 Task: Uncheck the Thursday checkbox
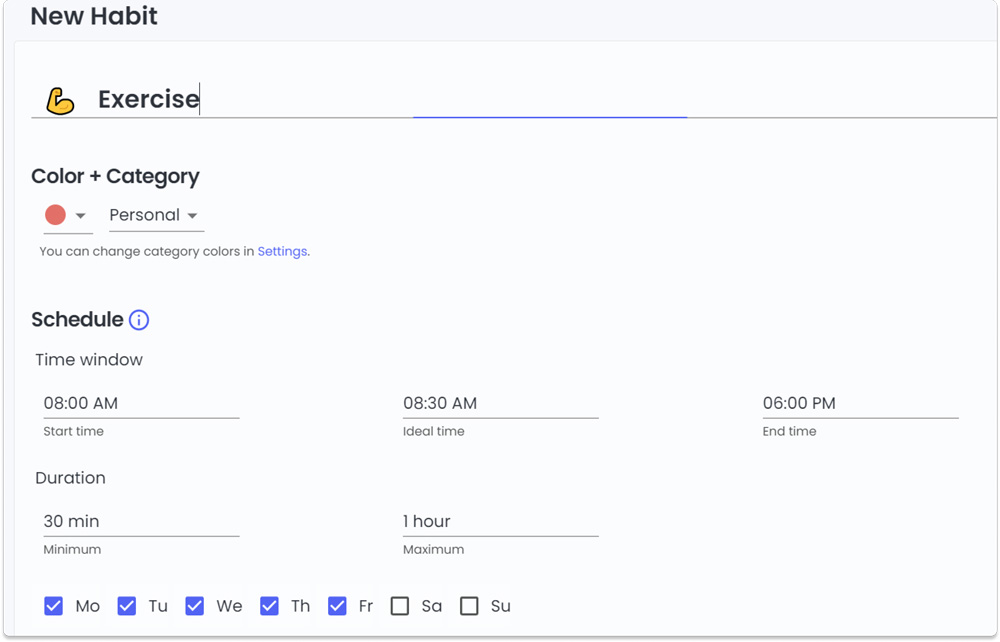[x=269, y=606]
